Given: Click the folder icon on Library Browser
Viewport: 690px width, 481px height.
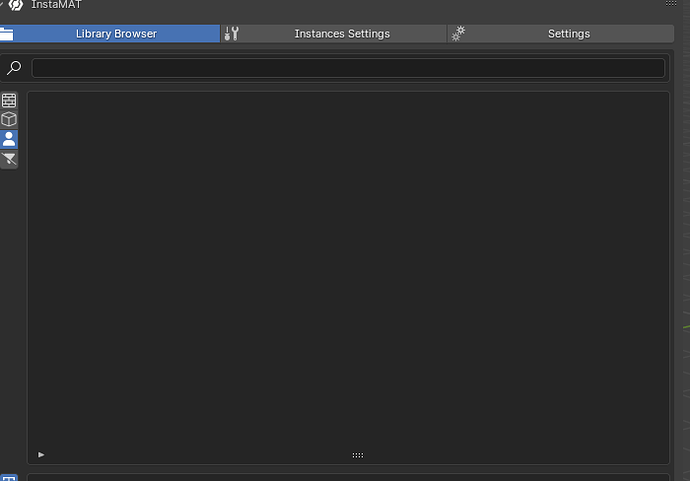Looking at the screenshot, I should pyautogui.click(x=6, y=34).
